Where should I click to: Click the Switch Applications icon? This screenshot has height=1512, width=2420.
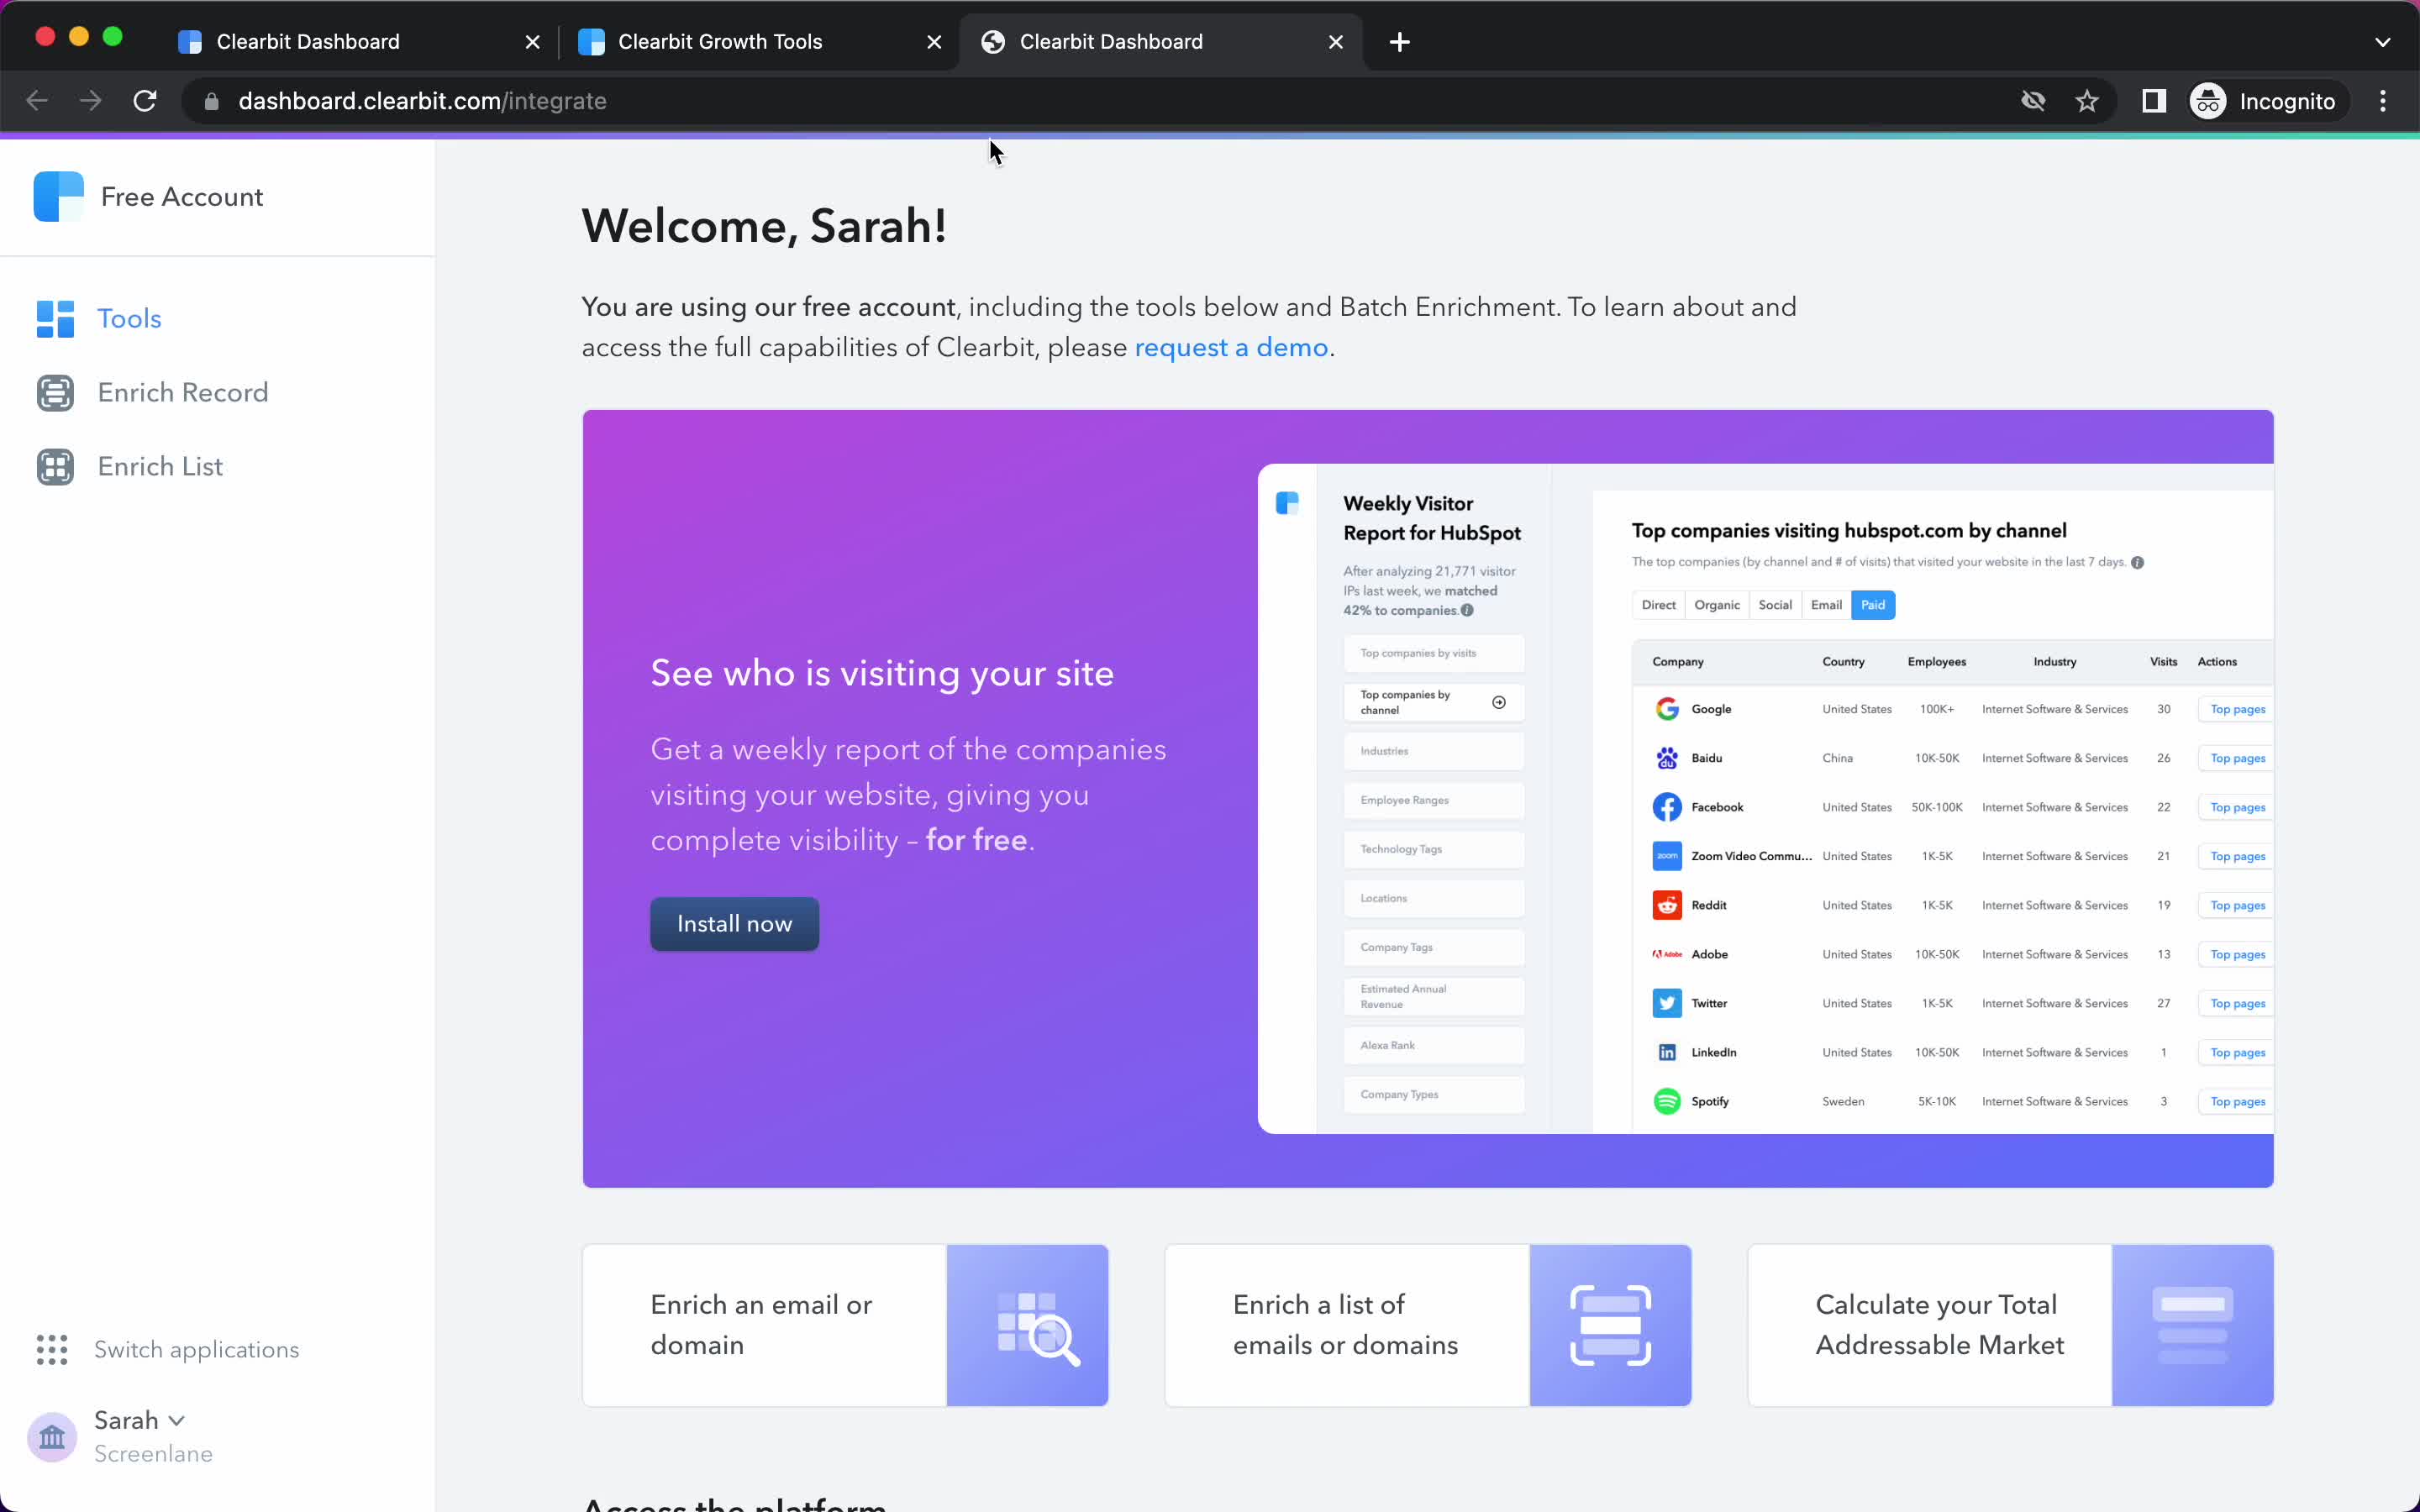pos(52,1348)
